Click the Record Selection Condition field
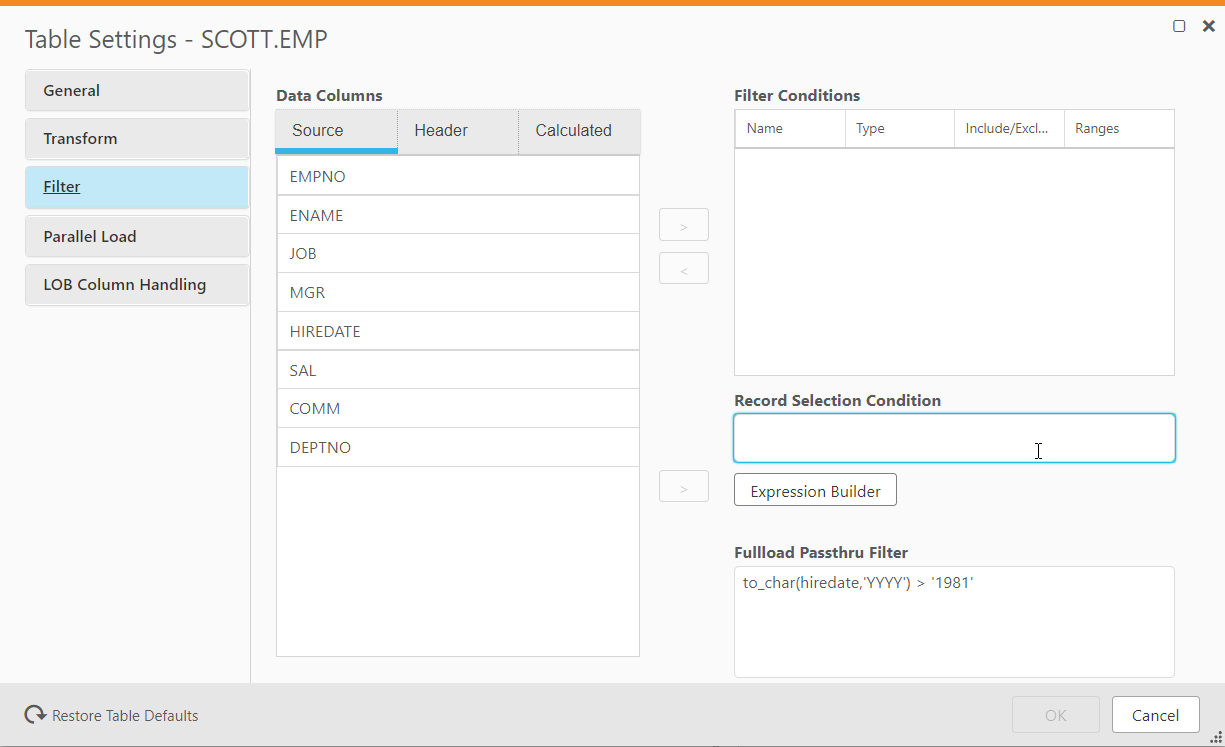Image resolution: width=1225 pixels, height=747 pixels. [954, 438]
